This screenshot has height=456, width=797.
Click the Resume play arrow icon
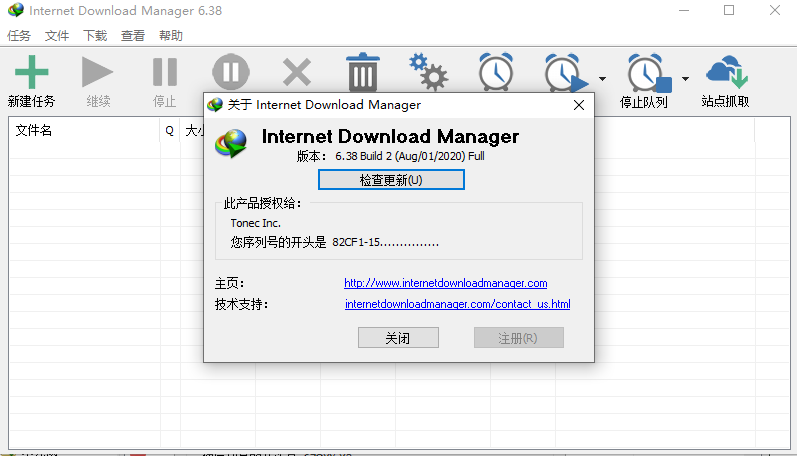click(97, 72)
